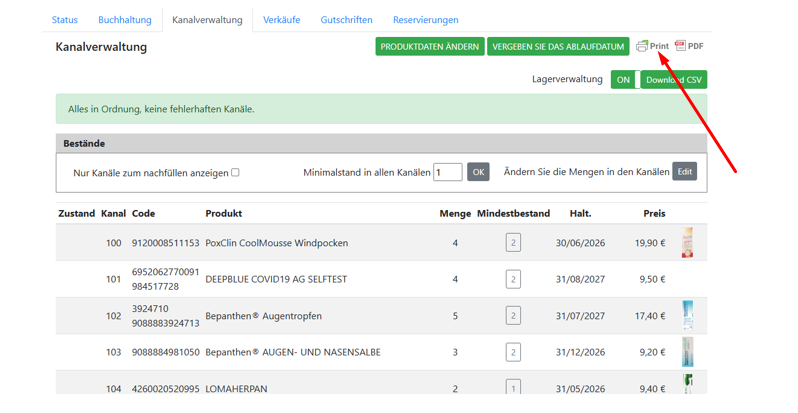Click Mindestbestand box for channel 101
Image resolution: width=798 pixels, height=413 pixels.
click(x=513, y=279)
